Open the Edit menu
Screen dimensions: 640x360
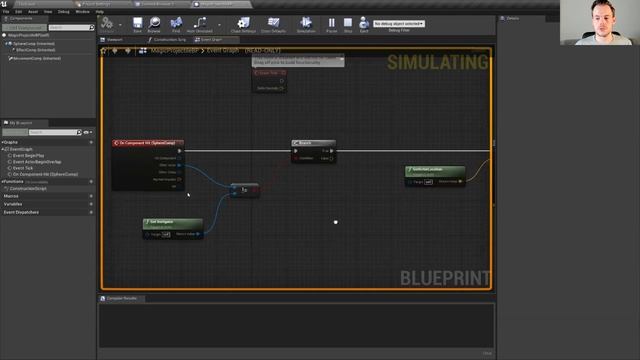pos(18,12)
